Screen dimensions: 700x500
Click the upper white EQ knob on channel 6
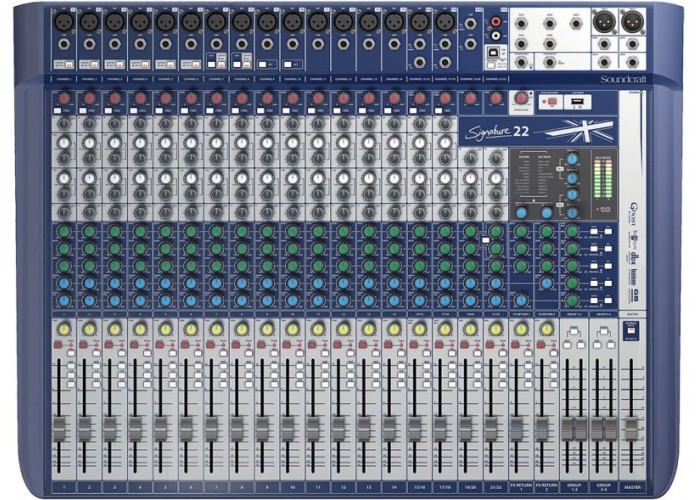[191, 143]
